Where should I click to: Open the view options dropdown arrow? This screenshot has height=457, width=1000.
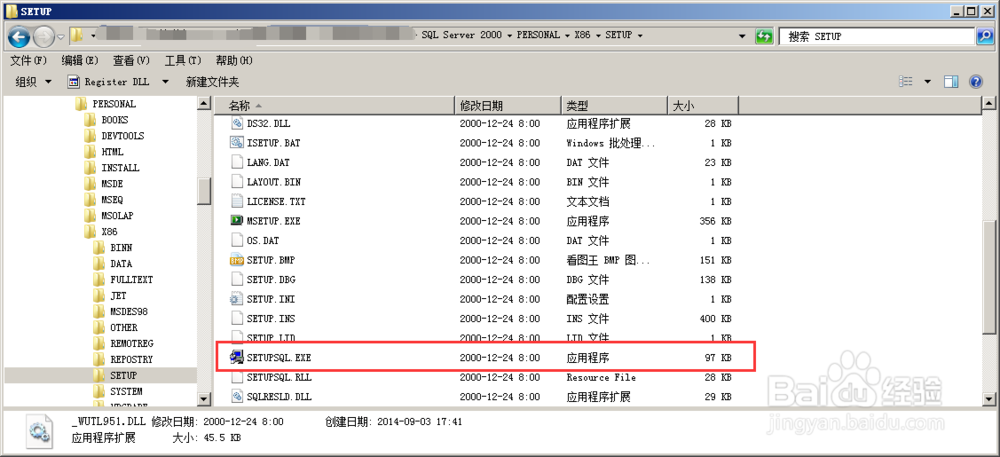[927, 82]
